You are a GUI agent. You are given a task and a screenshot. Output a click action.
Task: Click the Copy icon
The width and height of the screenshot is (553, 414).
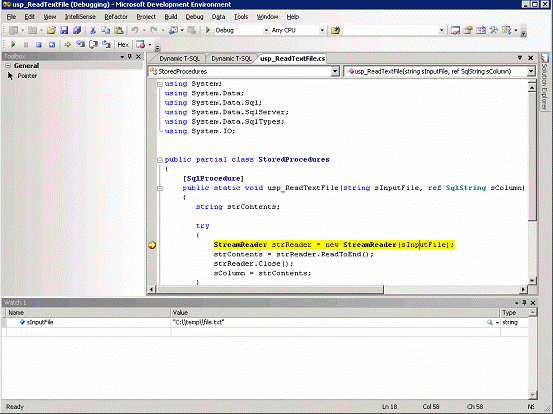(105, 30)
